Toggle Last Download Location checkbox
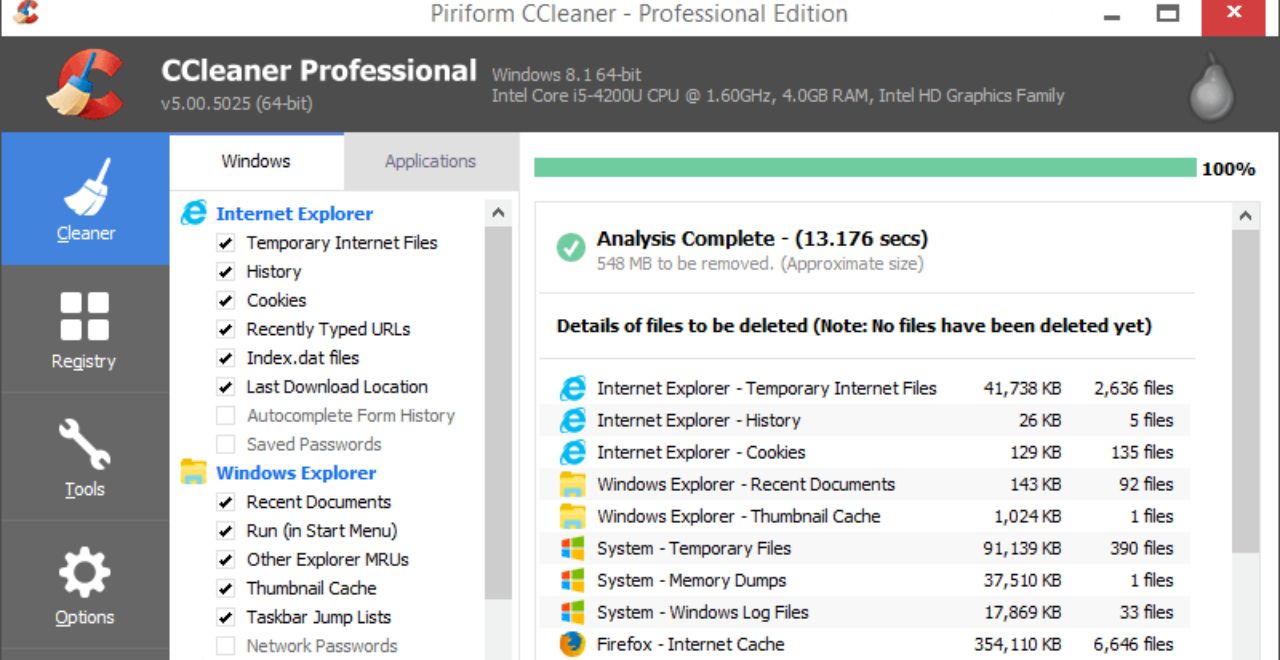 click(x=226, y=387)
